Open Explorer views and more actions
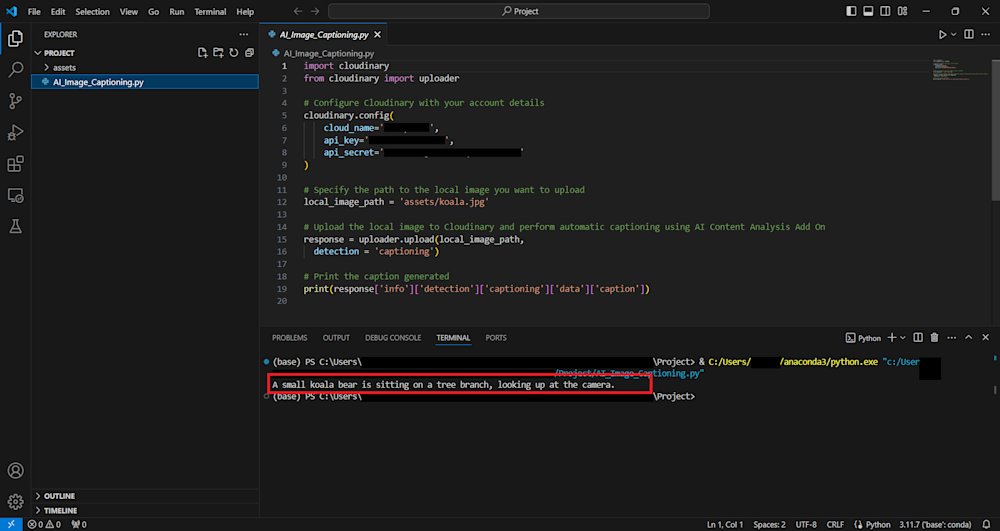This screenshot has width=1000, height=531. [244, 34]
